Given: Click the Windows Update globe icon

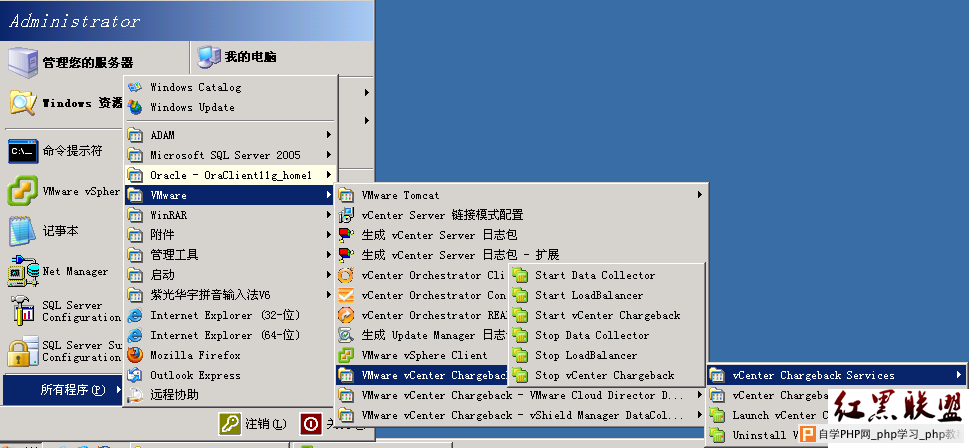Looking at the screenshot, I should [x=135, y=108].
